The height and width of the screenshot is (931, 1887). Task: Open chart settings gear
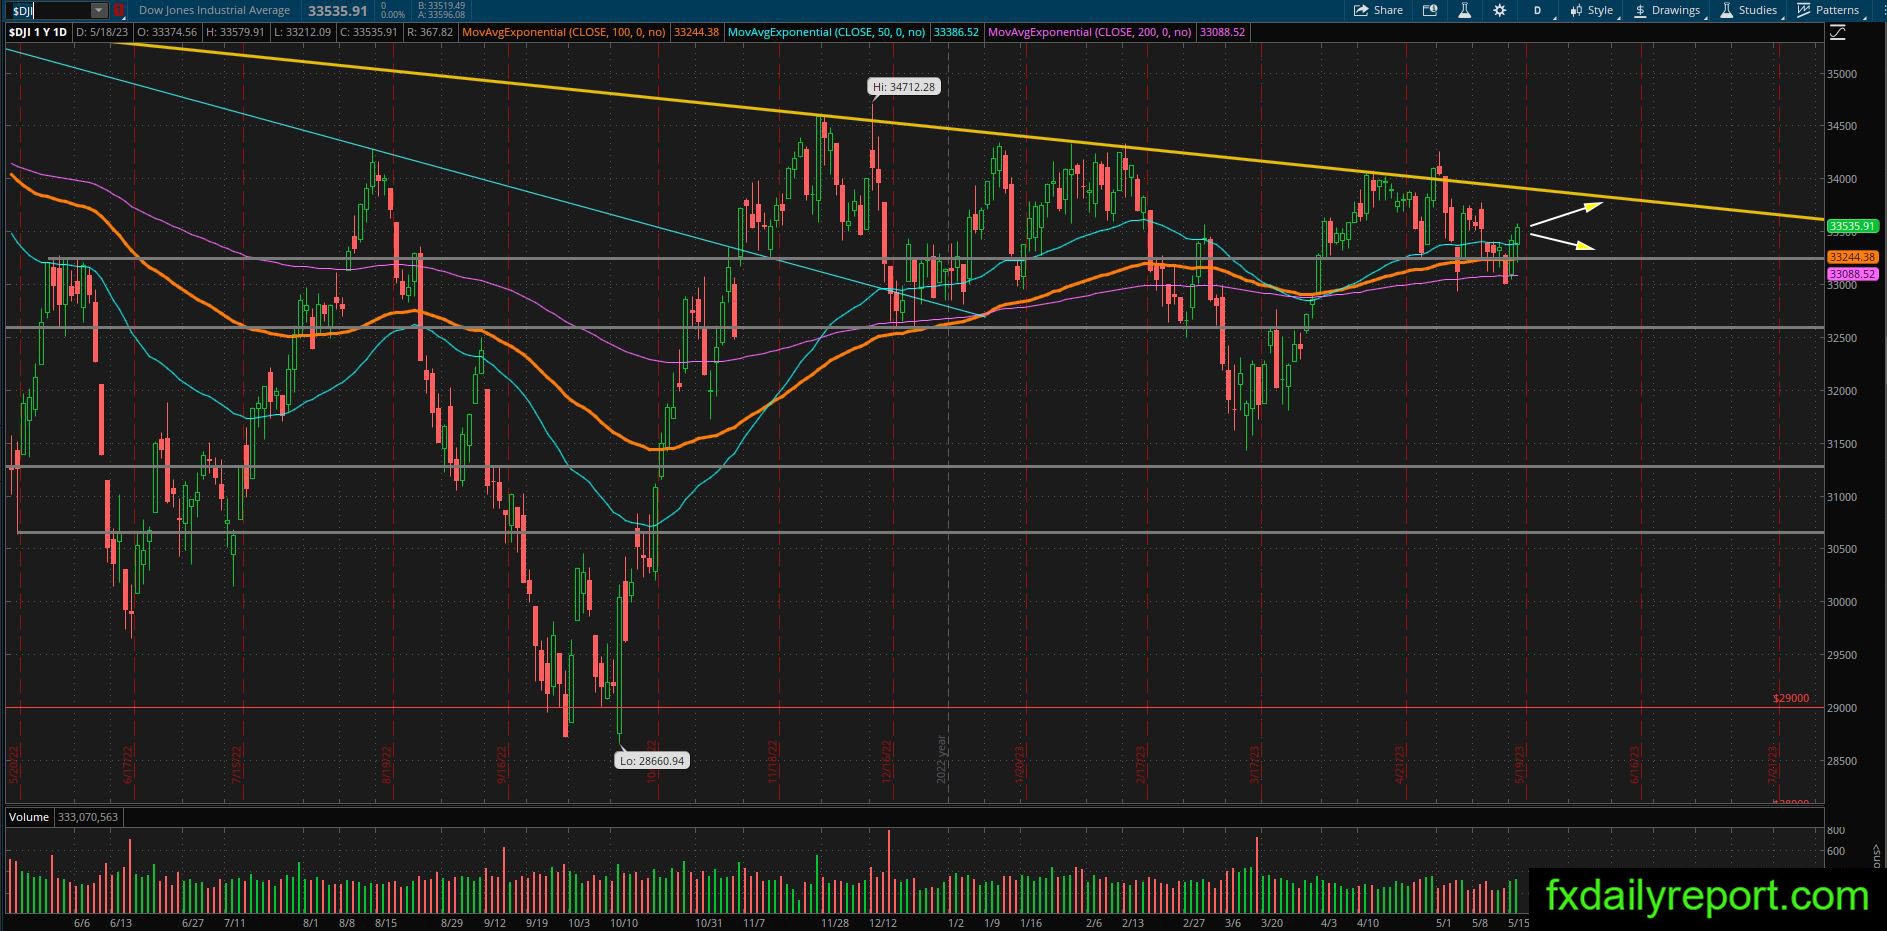tap(1499, 10)
